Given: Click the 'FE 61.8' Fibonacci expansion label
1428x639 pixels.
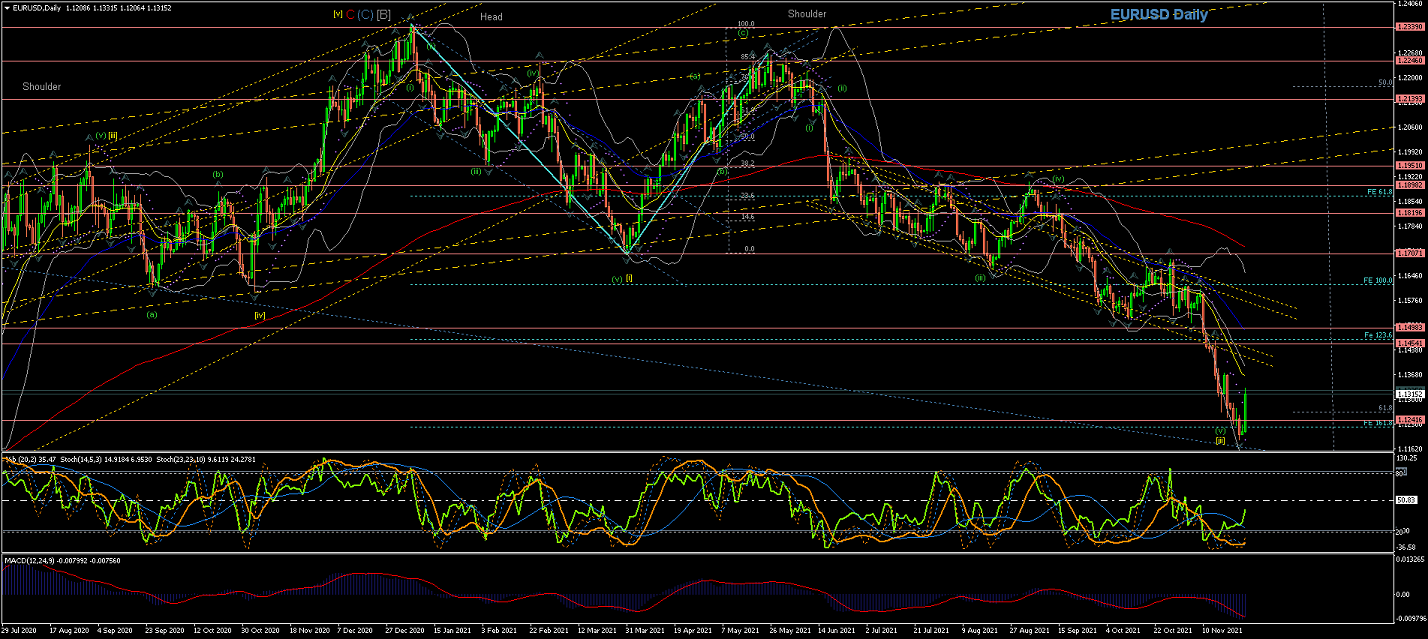Looking at the screenshot, I should (x=1380, y=191).
